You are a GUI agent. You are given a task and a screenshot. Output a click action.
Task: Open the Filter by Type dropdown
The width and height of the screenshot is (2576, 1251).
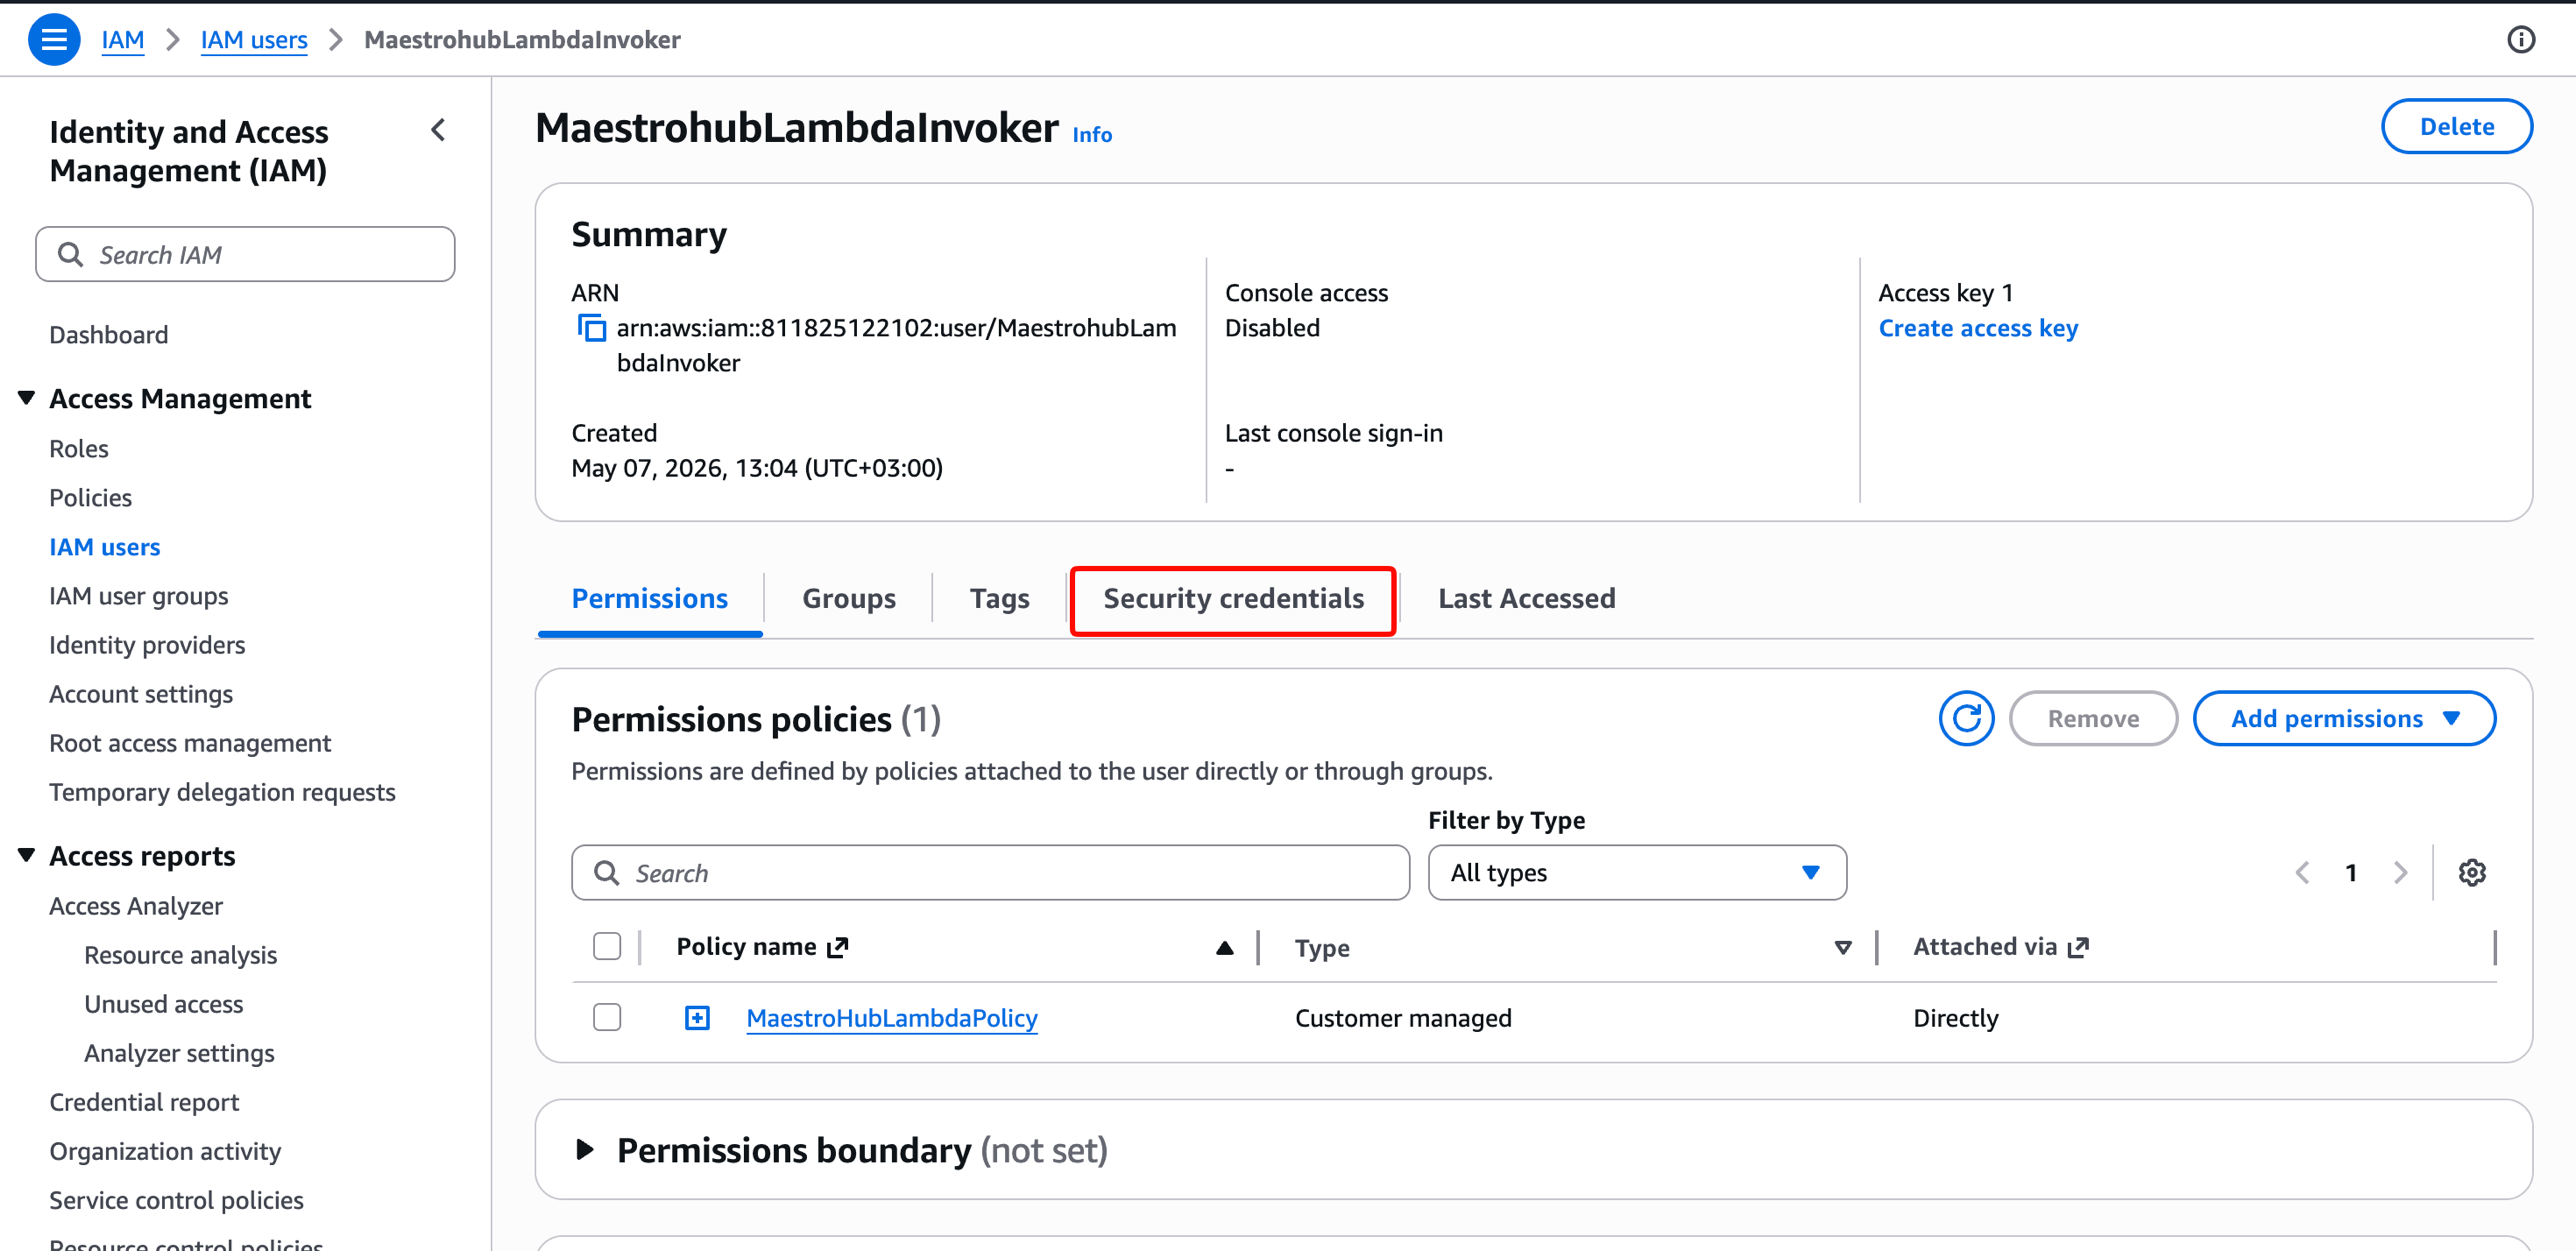click(1636, 872)
